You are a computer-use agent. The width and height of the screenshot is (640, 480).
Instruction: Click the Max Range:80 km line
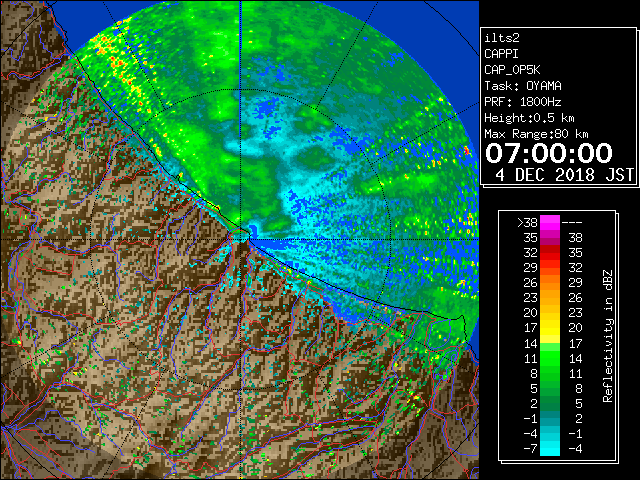click(x=536, y=134)
